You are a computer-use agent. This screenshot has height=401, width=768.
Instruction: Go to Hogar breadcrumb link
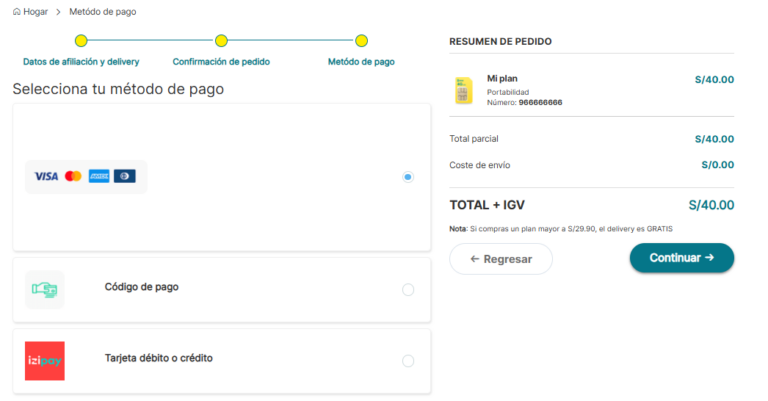(35, 12)
